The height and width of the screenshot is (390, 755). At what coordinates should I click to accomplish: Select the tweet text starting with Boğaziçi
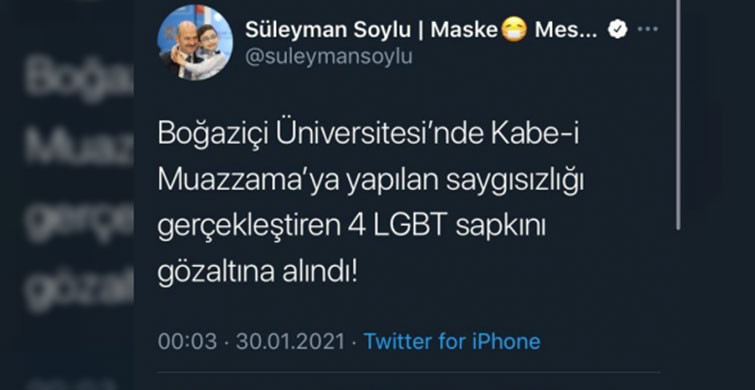click(x=371, y=204)
